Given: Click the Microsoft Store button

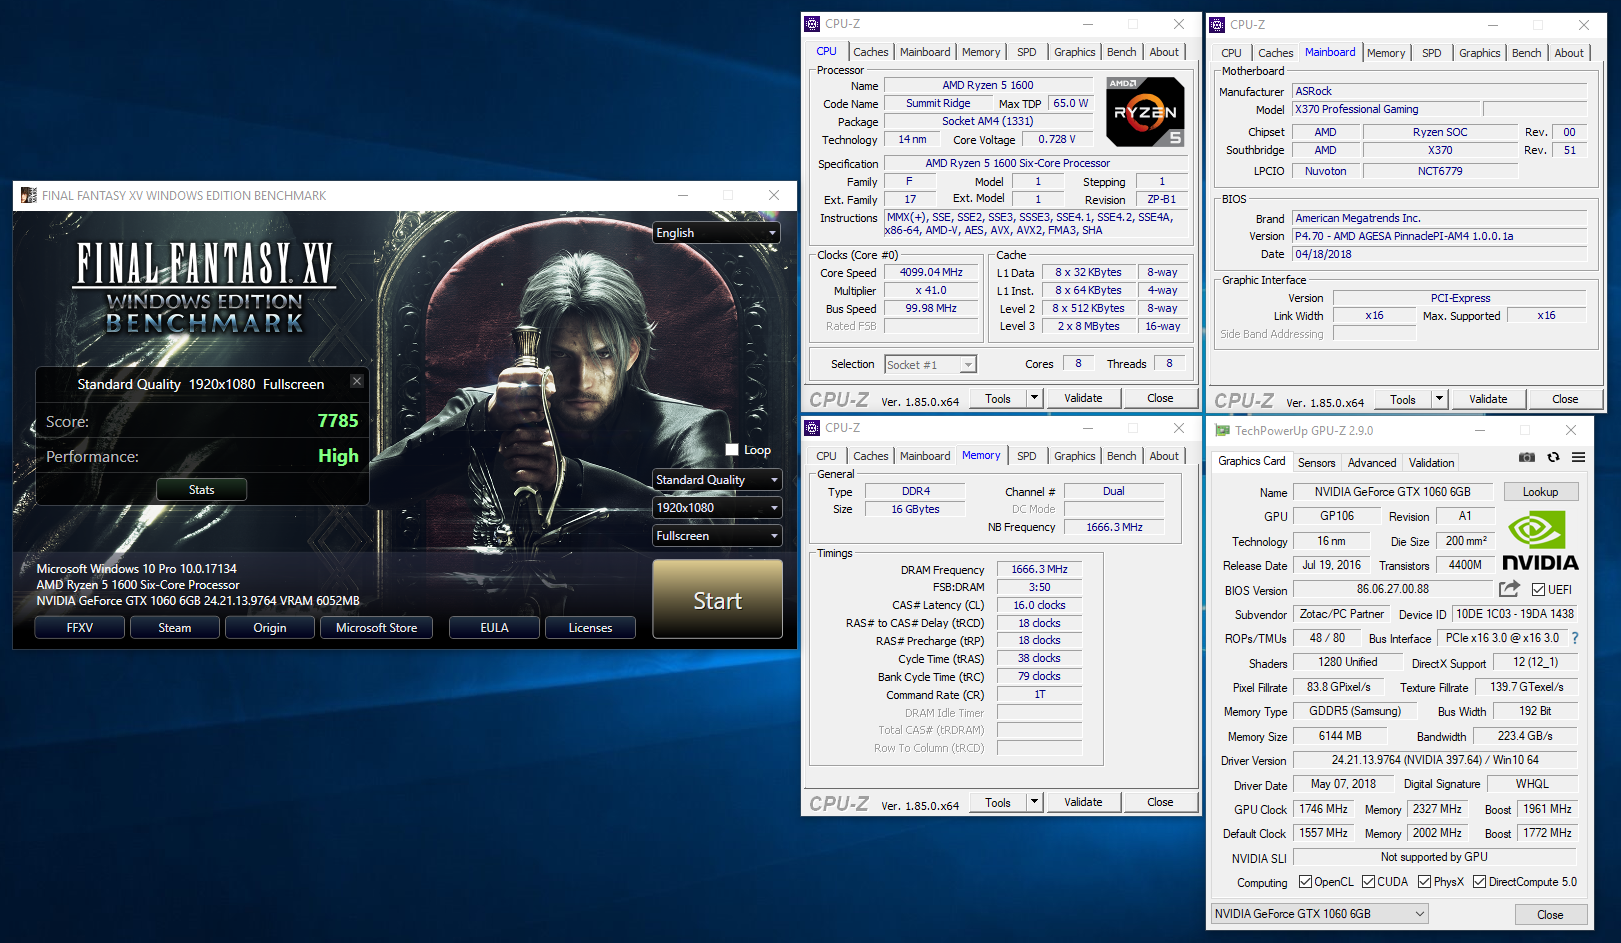Looking at the screenshot, I should pos(376,628).
